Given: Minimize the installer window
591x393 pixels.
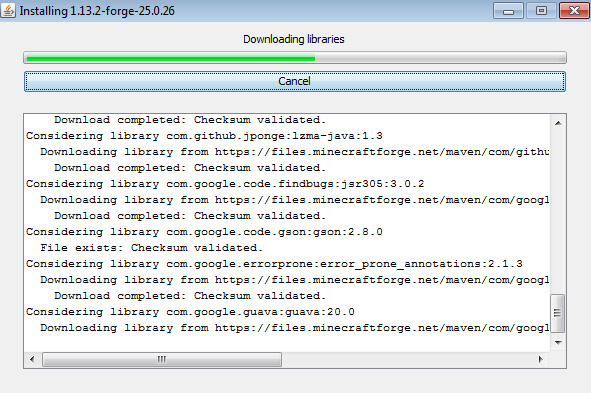Looking at the screenshot, I should point(508,11).
